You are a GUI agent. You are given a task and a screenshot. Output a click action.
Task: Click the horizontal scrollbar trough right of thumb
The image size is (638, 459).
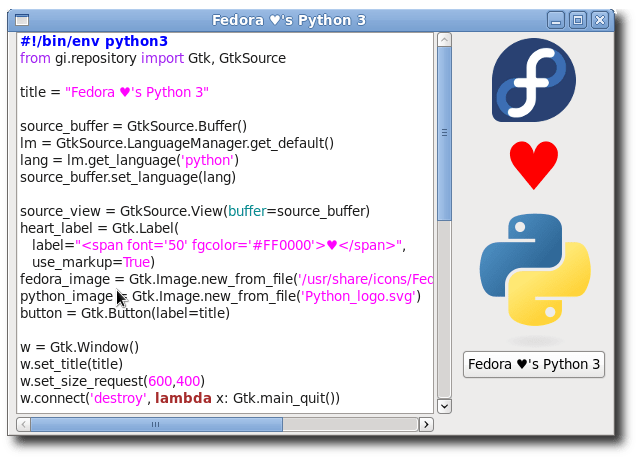coord(350,424)
